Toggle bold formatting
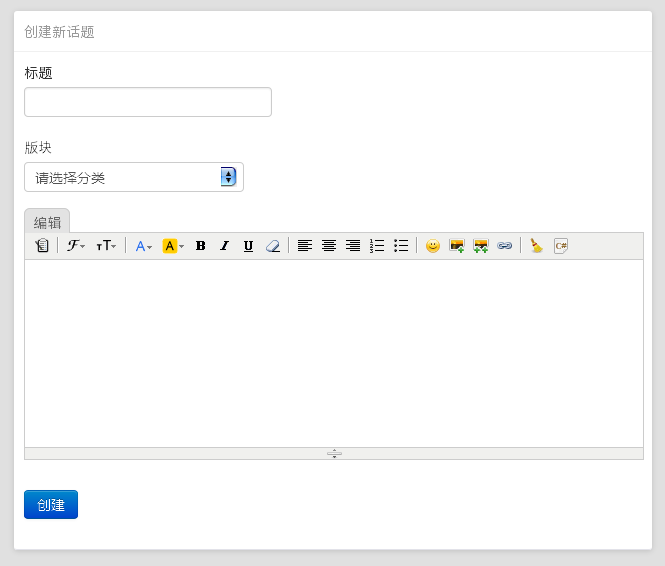Screen dimensions: 665x566 200,246
